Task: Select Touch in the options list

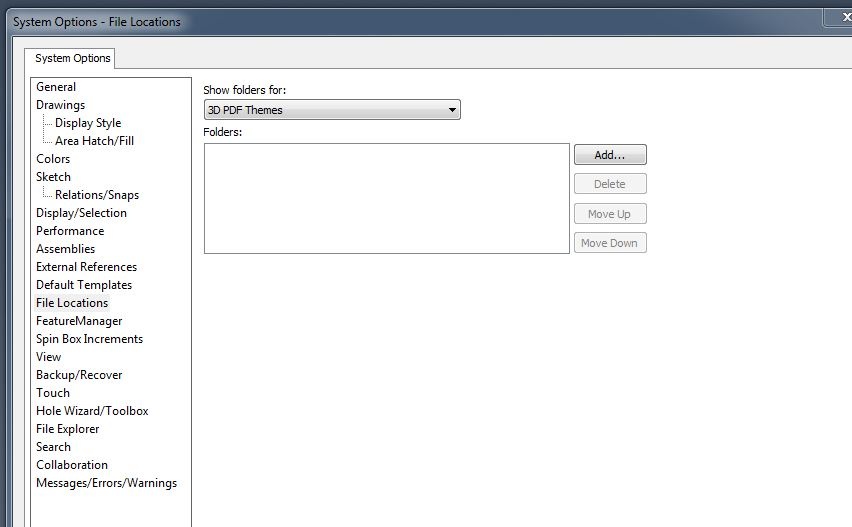Action: pos(53,393)
